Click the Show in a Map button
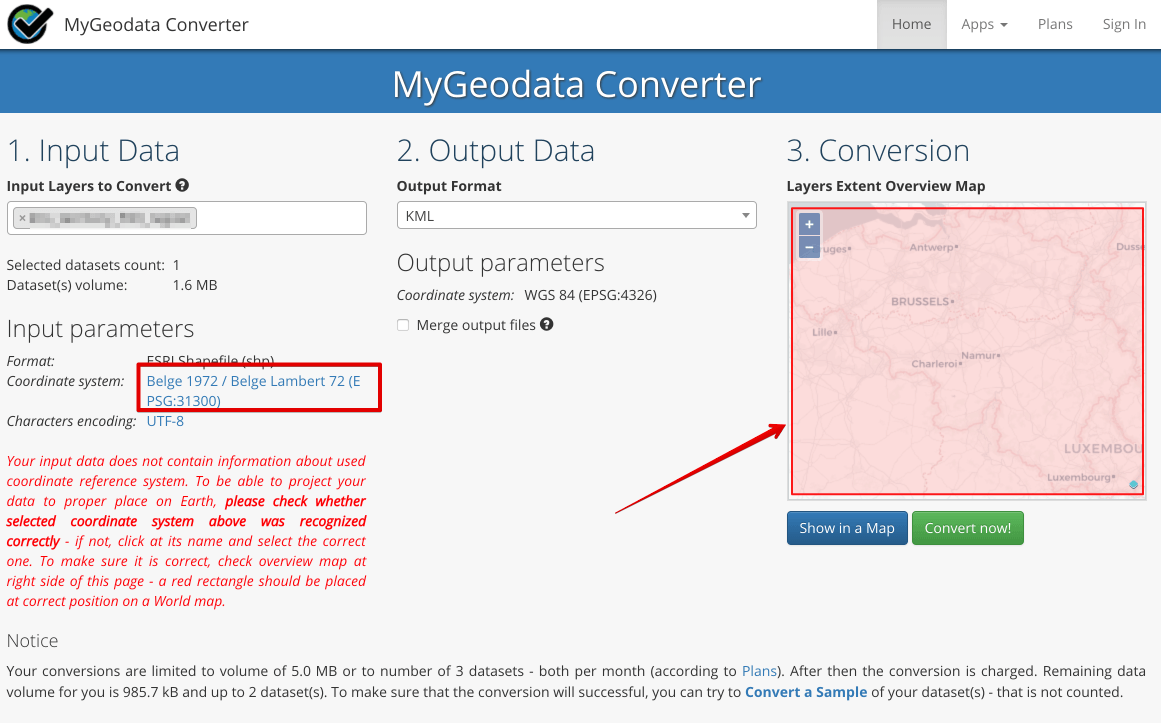This screenshot has height=723, width=1161. coord(846,528)
